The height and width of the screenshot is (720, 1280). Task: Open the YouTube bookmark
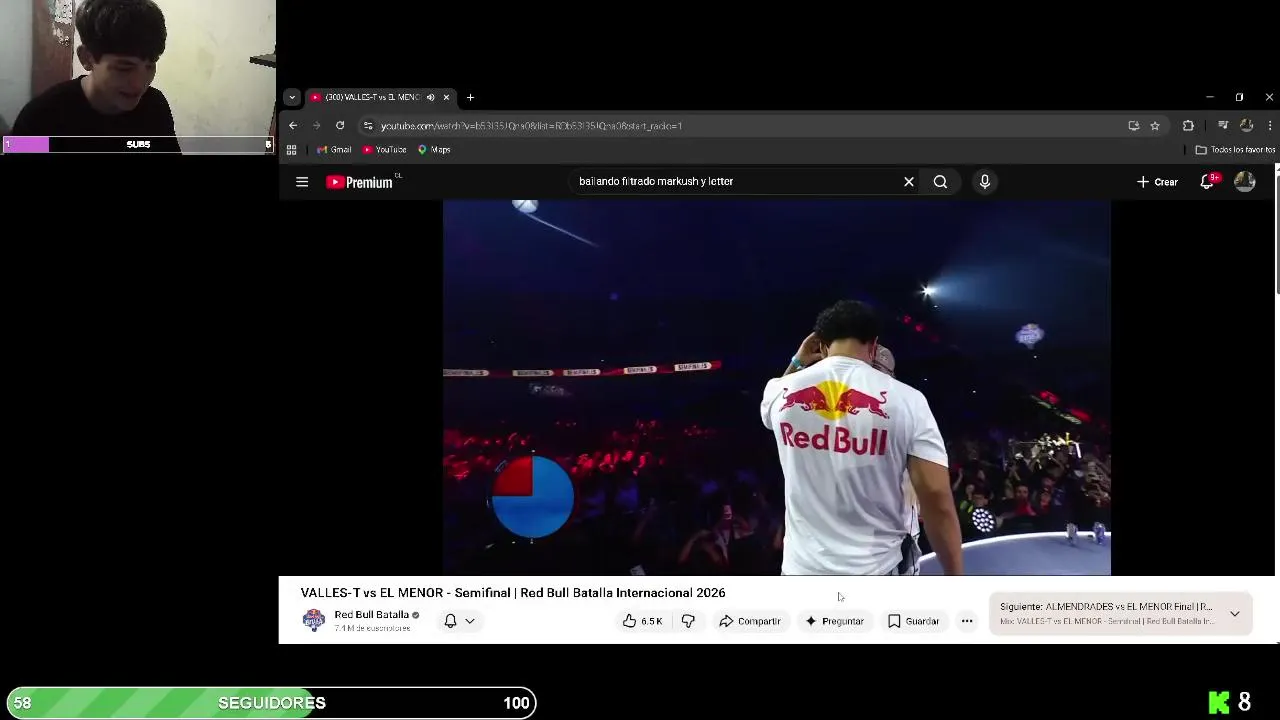coord(384,150)
